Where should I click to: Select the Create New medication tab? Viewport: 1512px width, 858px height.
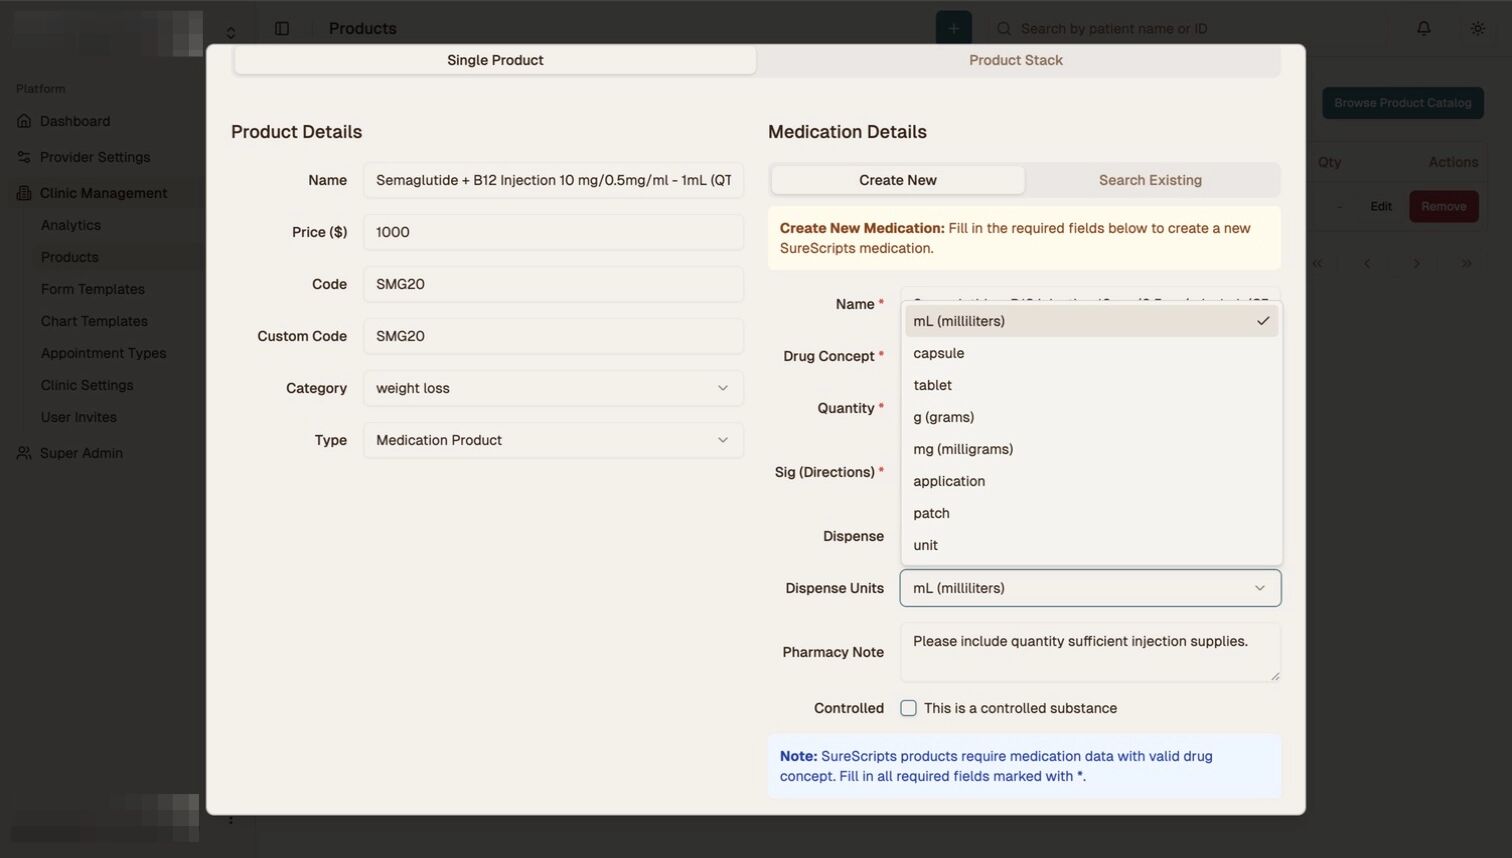point(898,180)
